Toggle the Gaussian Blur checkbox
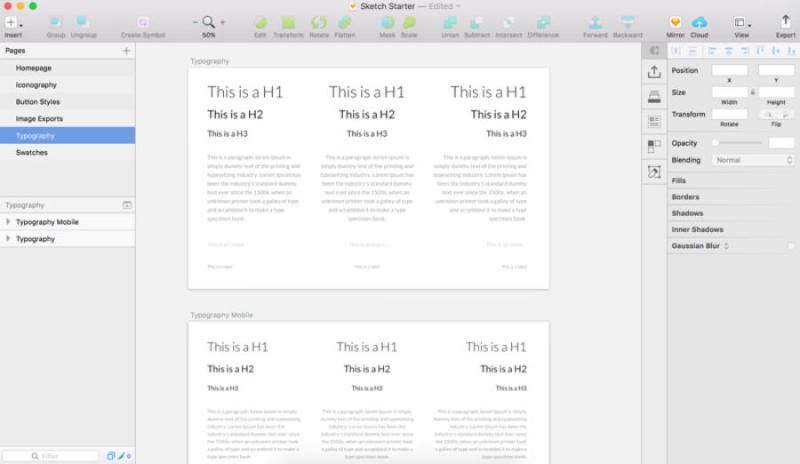The height and width of the screenshot is (464, 800). pyautogui.click(x=790, y=245)
